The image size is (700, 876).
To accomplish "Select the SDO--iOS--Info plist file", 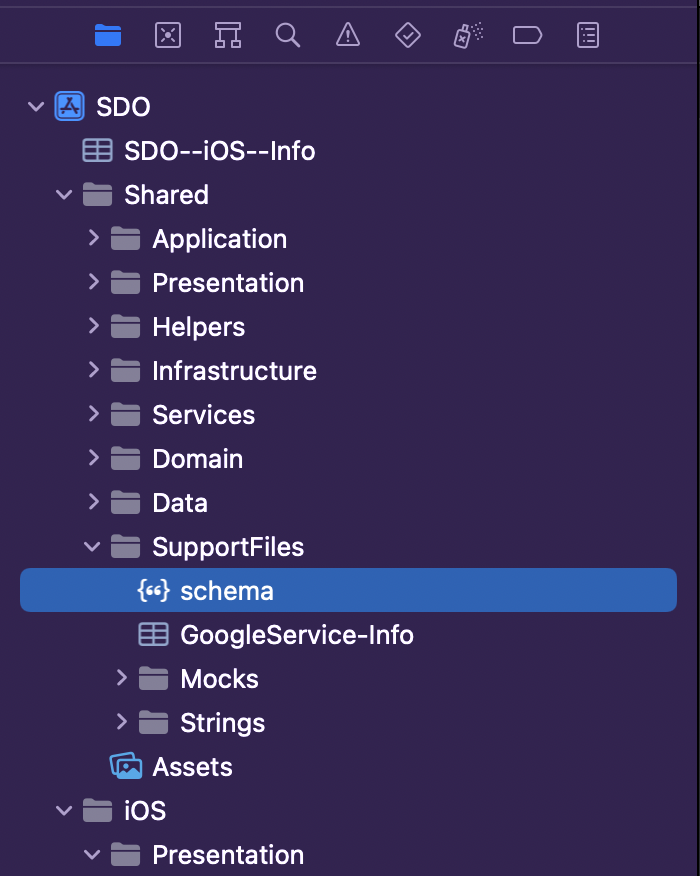I will click(219, 151).
